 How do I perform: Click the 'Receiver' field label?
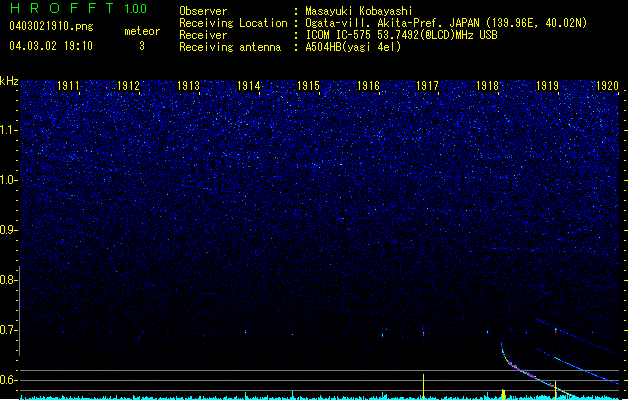[203, 35]
